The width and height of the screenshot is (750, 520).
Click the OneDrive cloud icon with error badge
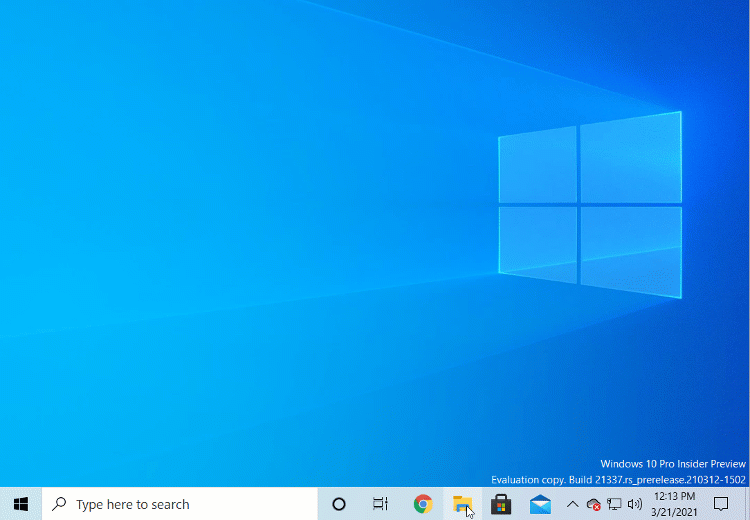tap(593, 504)
